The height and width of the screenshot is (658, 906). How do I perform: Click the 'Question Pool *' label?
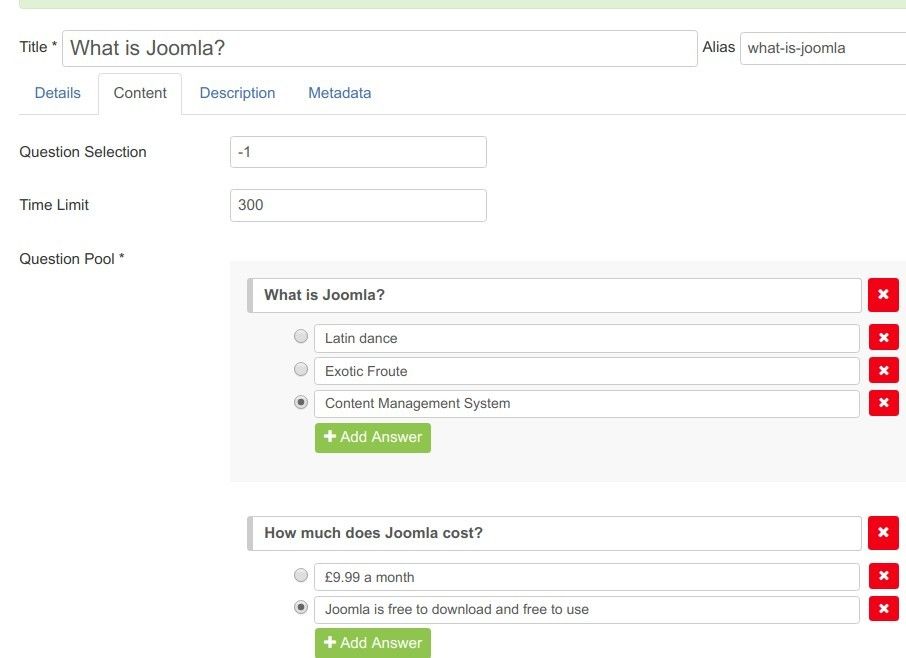point(72,259)
